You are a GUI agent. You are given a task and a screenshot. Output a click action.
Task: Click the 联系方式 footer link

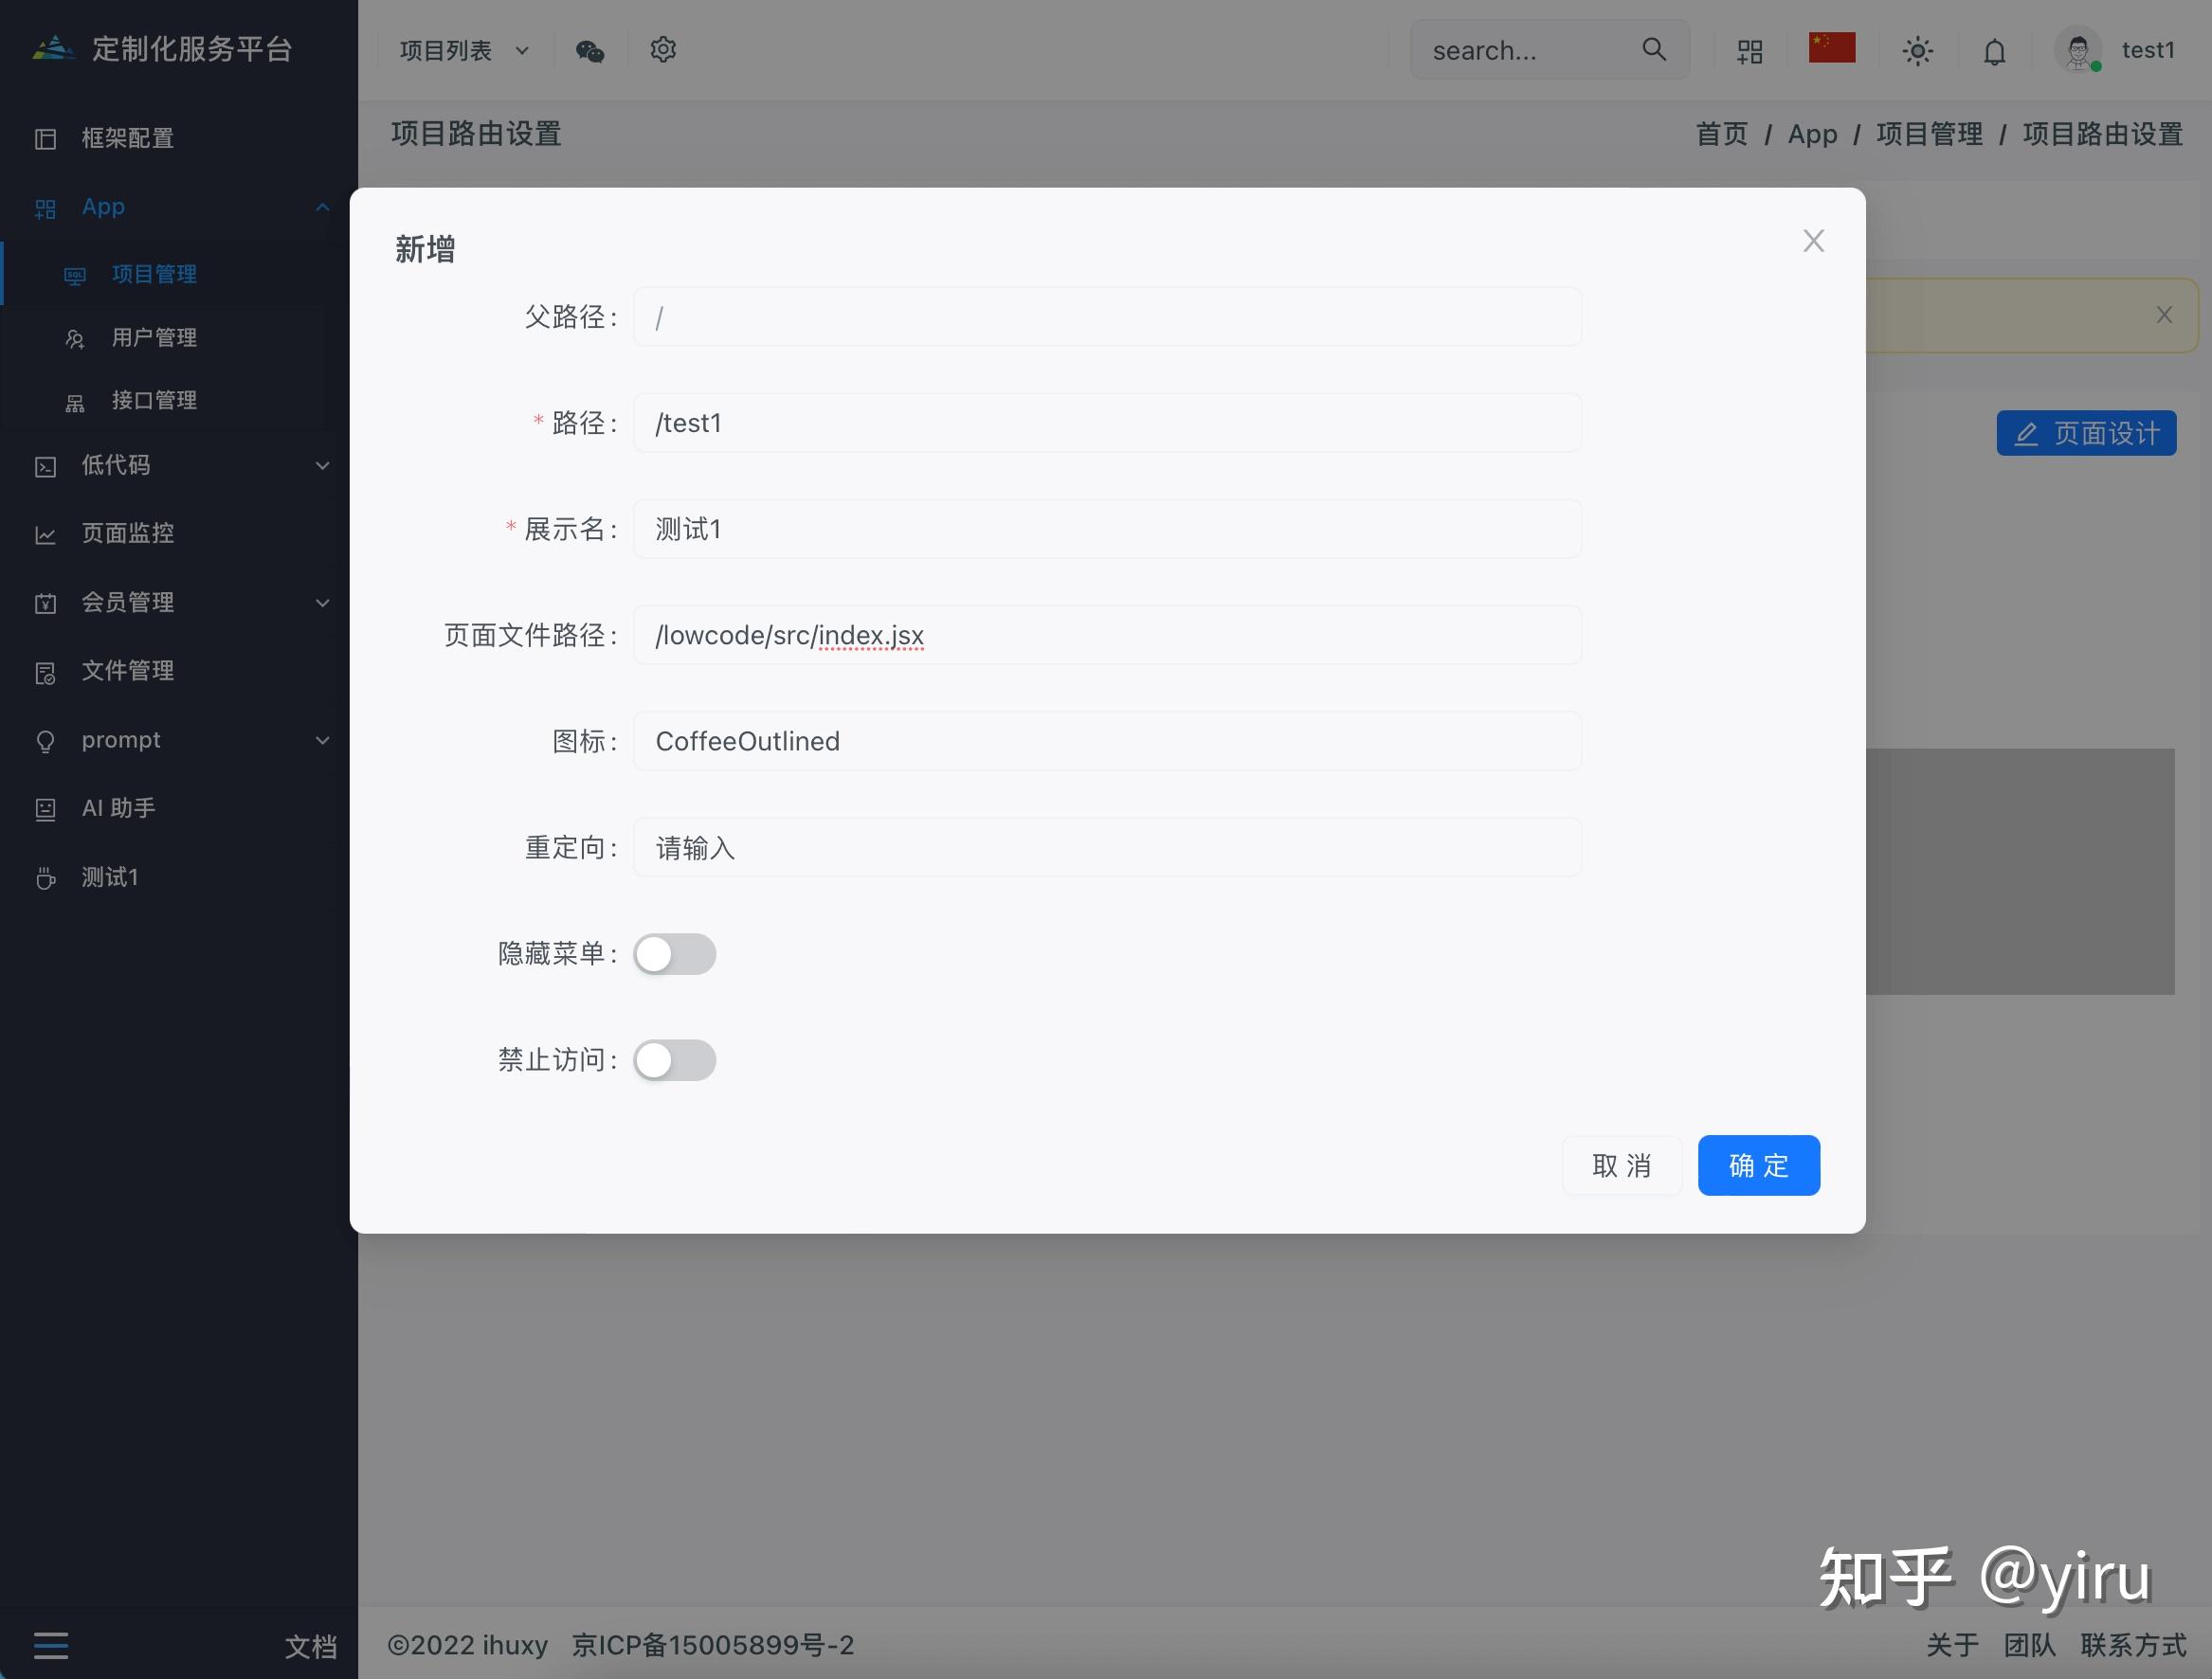pos(2133,1645)
